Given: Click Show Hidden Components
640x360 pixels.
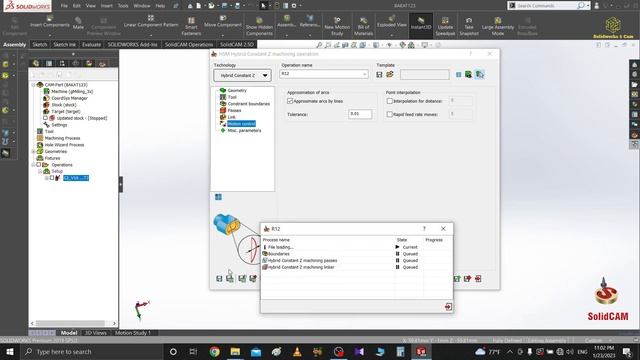Looking at the screenshot, I should [259, 27].
